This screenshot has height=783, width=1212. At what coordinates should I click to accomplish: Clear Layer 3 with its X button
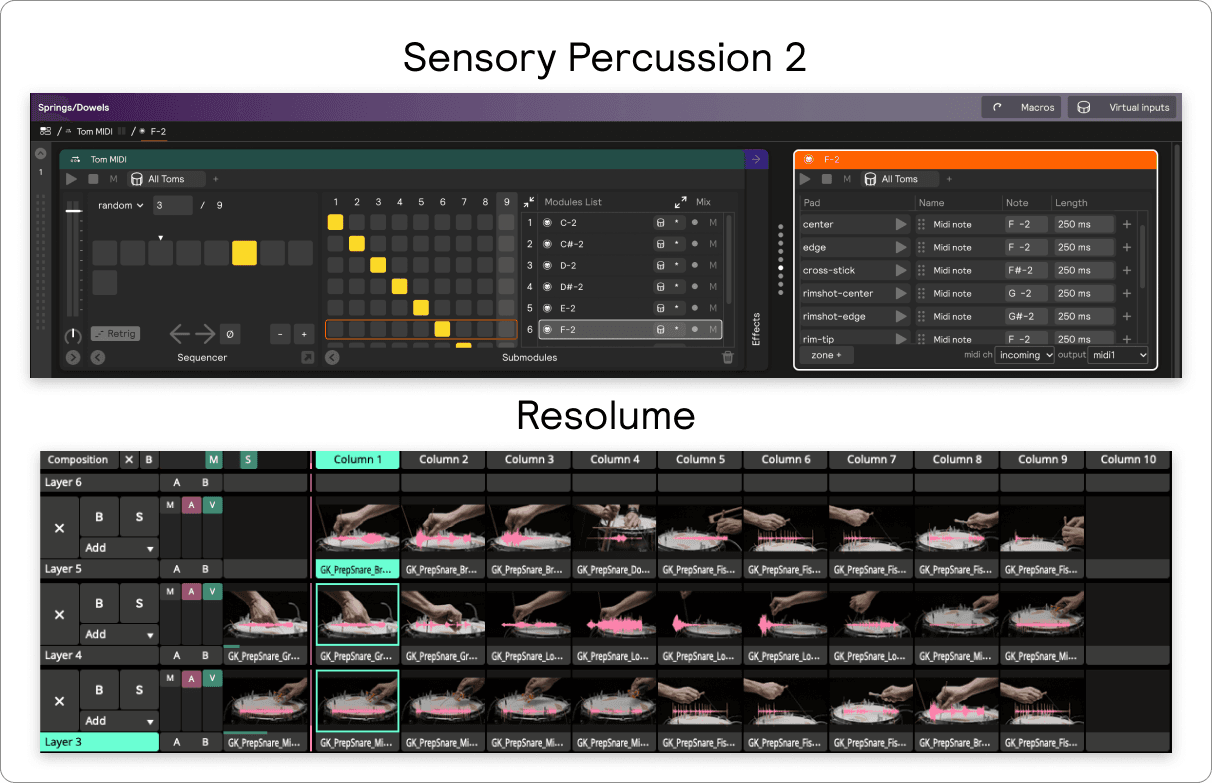pos(59,701)
